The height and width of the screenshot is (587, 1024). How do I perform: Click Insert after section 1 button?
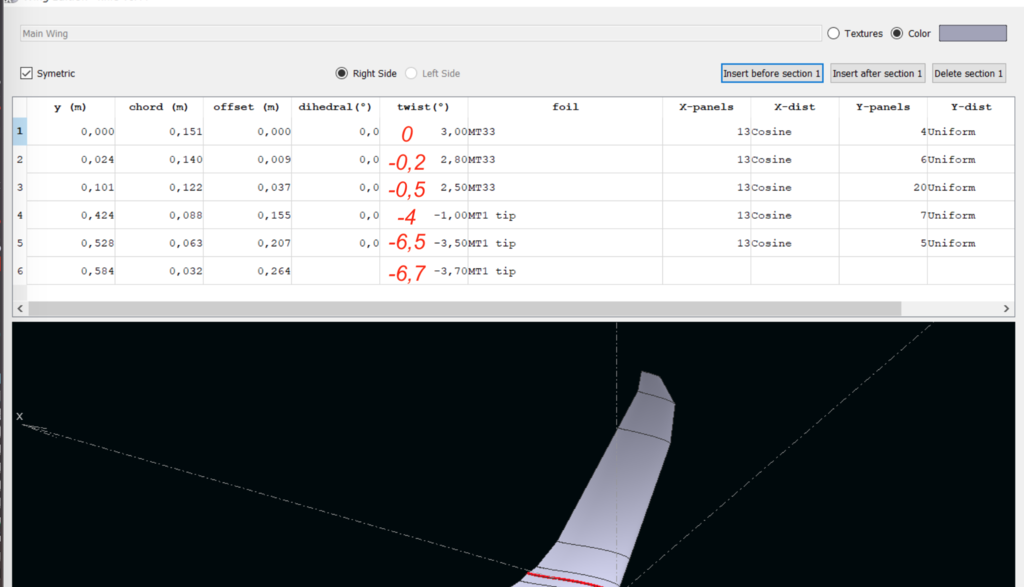pyautogui.click(x=877, y=73)
